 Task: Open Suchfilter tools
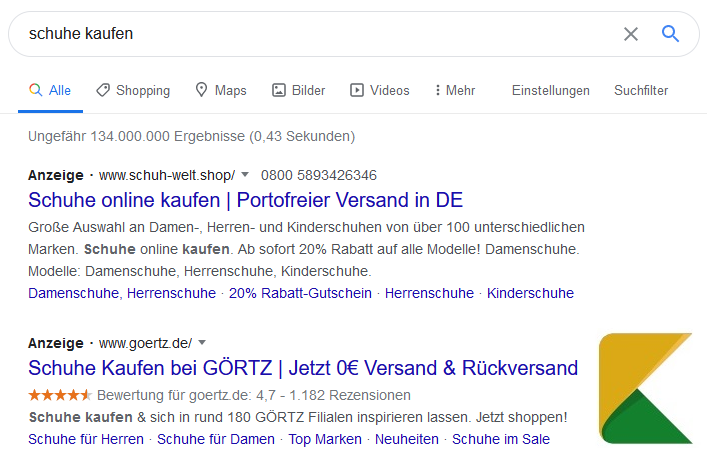[x=641, y=90]
